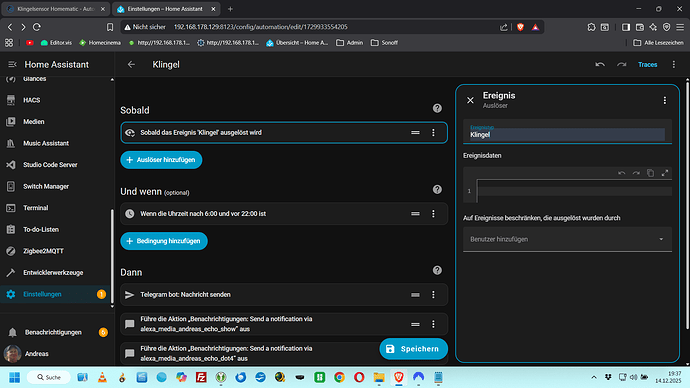This screenshot has width=690, height=388.
Task: Open To-do-Listen in the sidebar
Action: click(x=57, y=230)
